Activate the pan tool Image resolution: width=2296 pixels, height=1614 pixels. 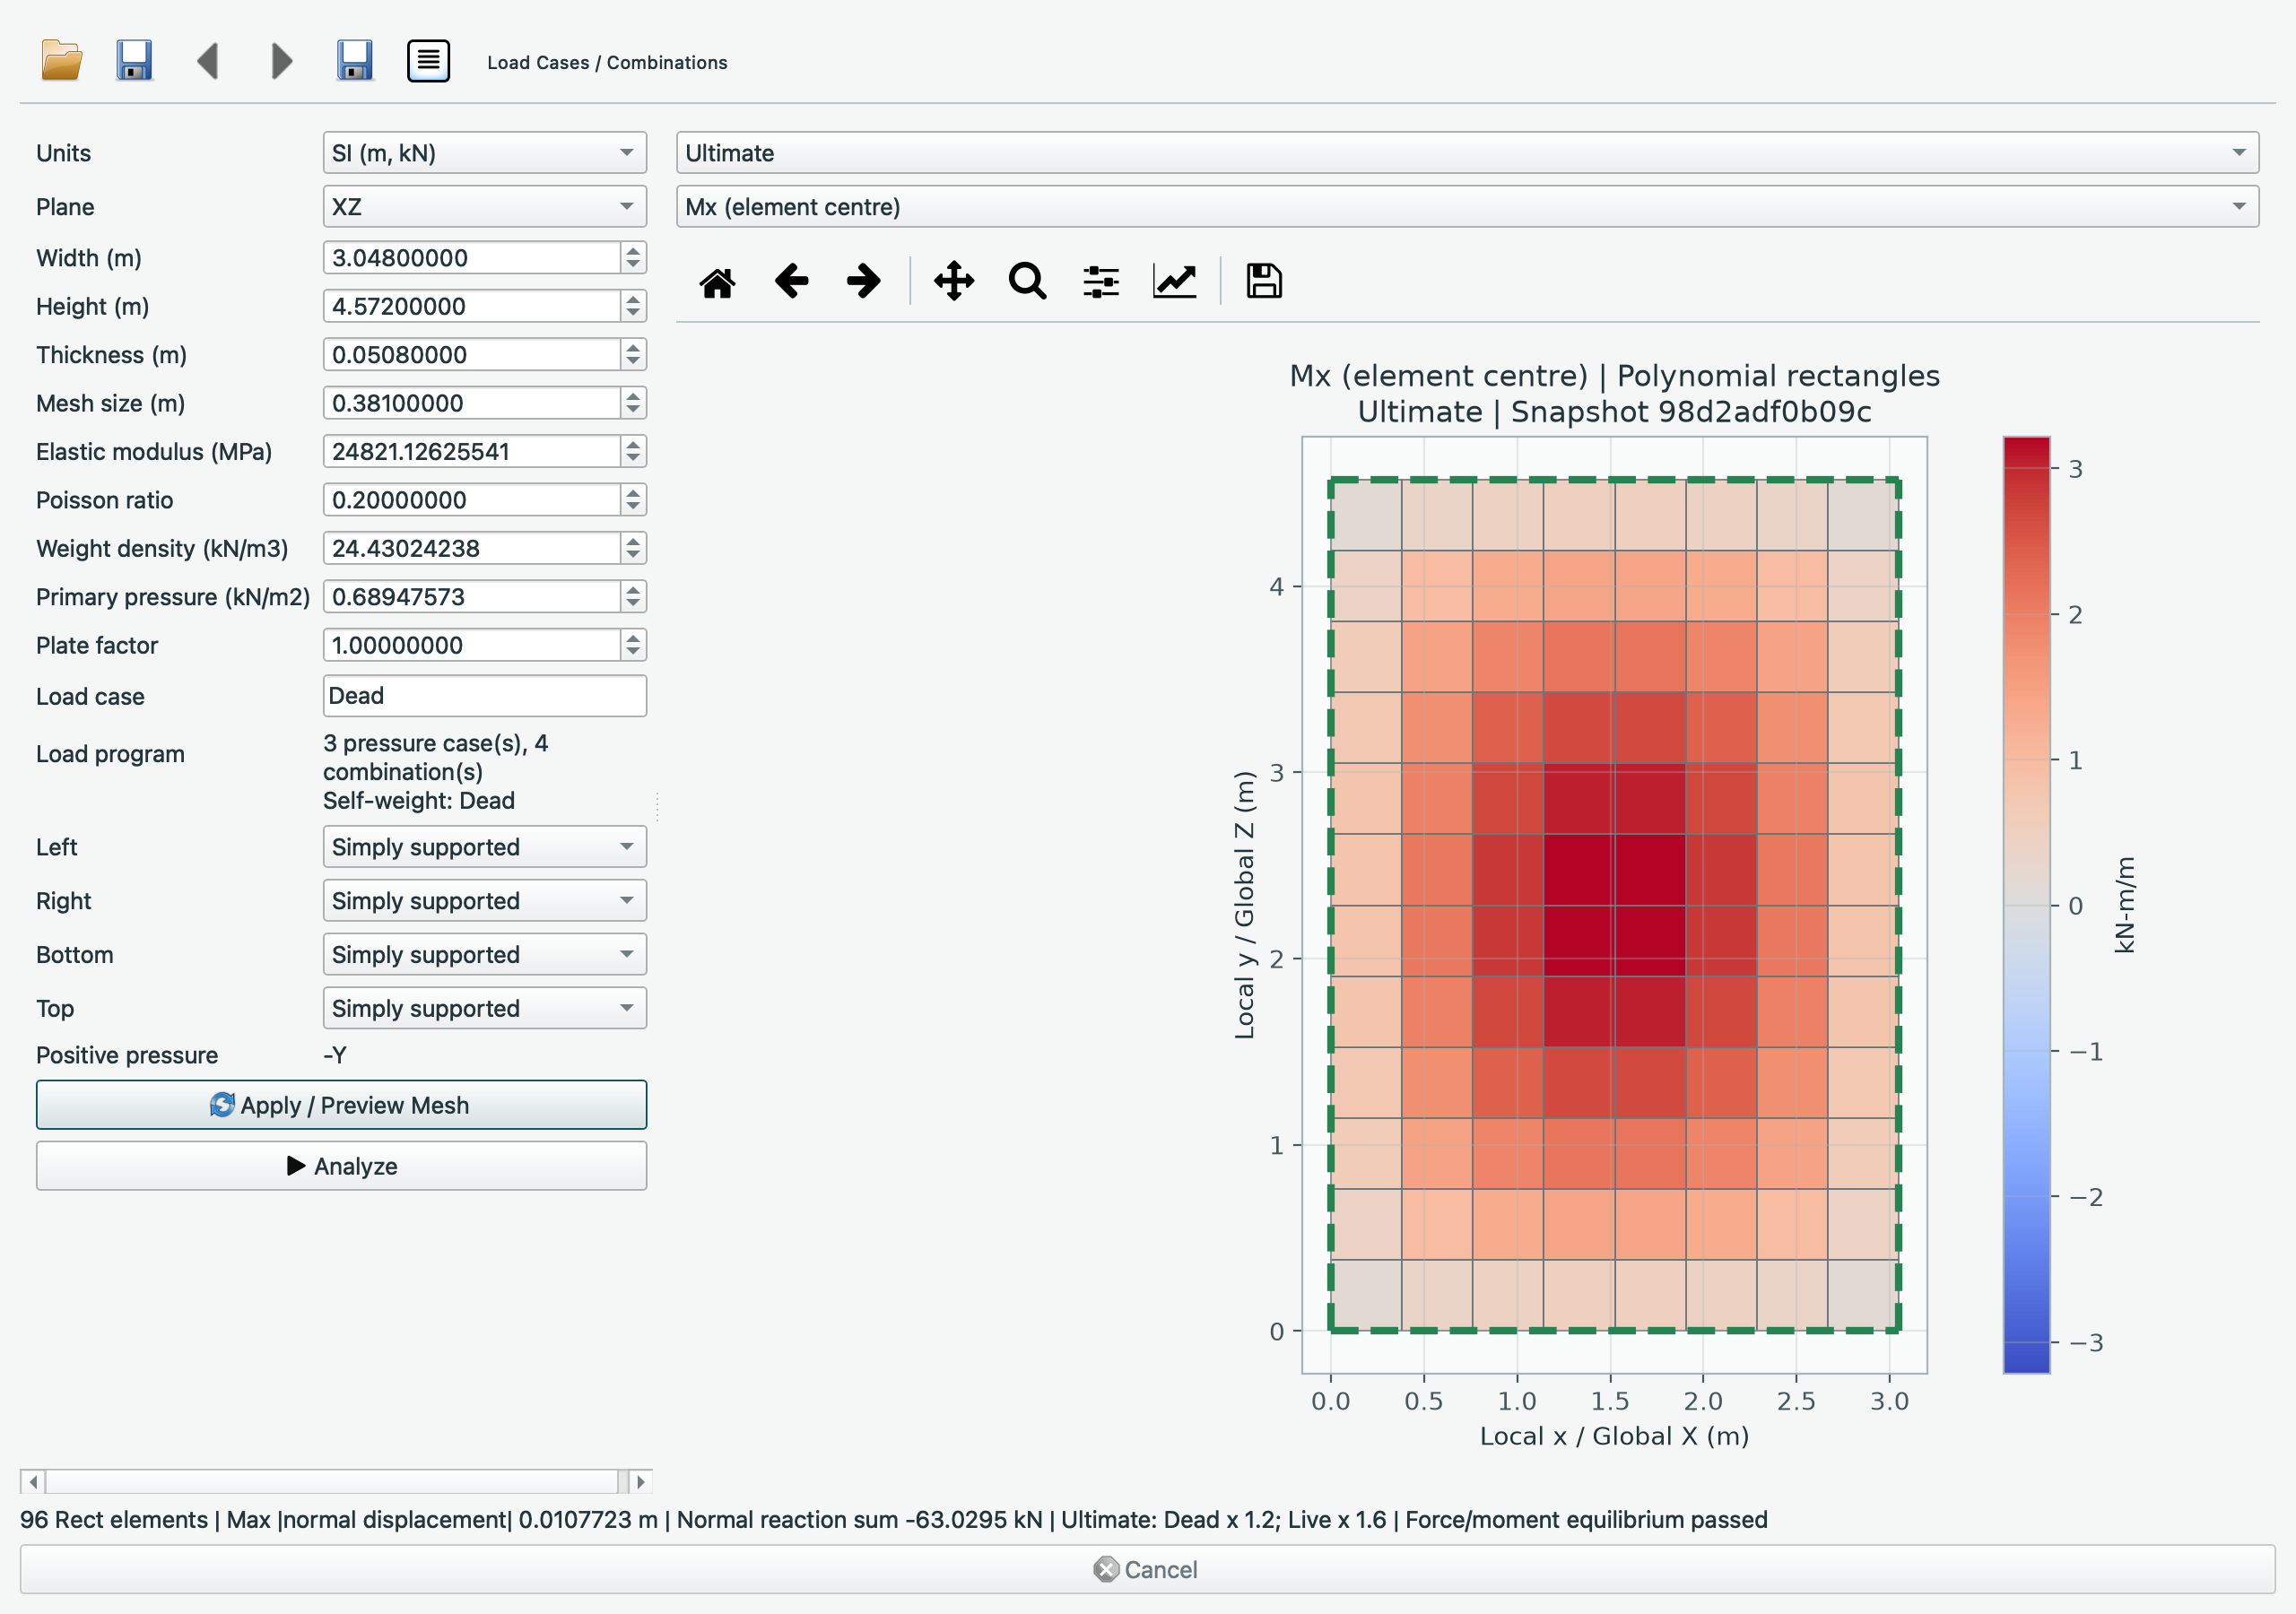tap(954, 281)
